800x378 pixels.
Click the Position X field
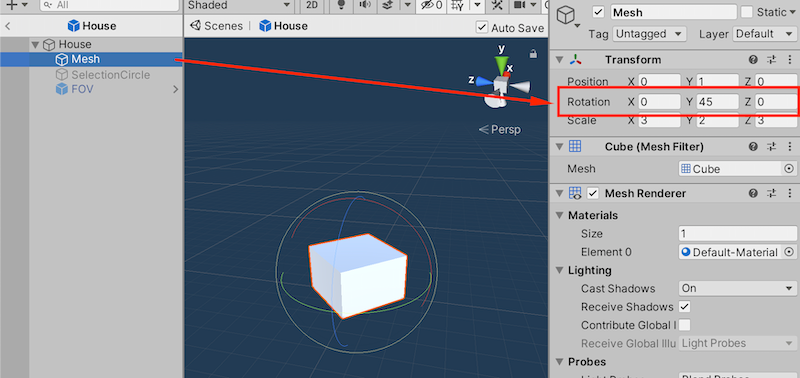[660, 82]
